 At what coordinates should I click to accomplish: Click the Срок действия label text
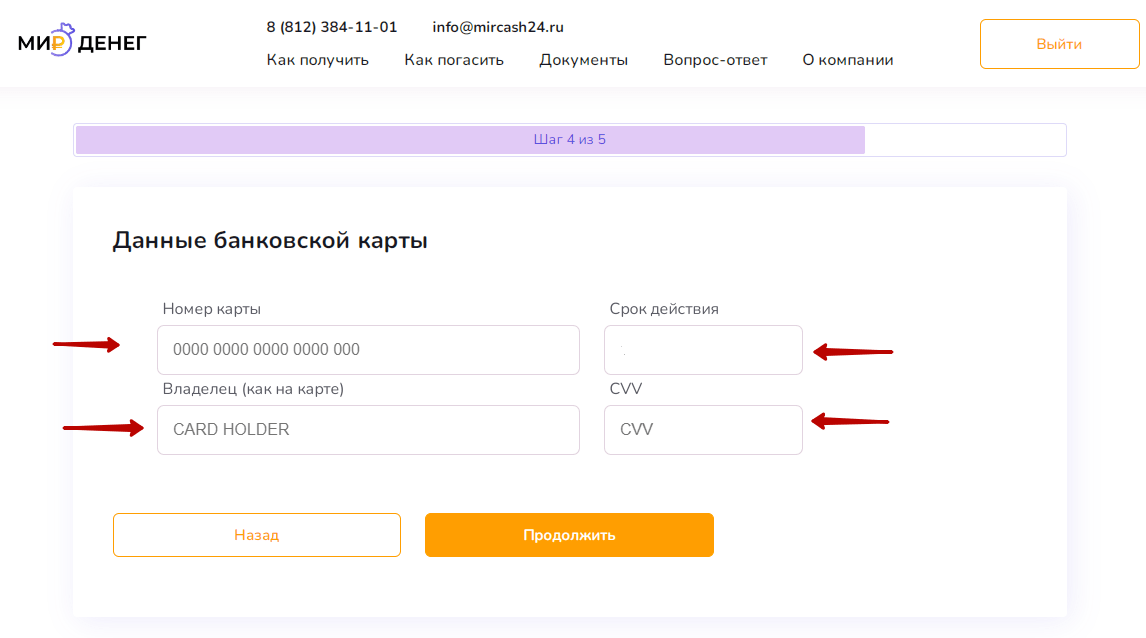(664, 309)
